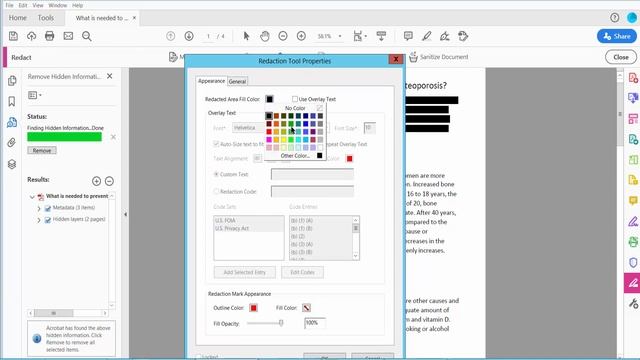
Task: Click the fit page scrolling icon
Action: pos(358,36)
